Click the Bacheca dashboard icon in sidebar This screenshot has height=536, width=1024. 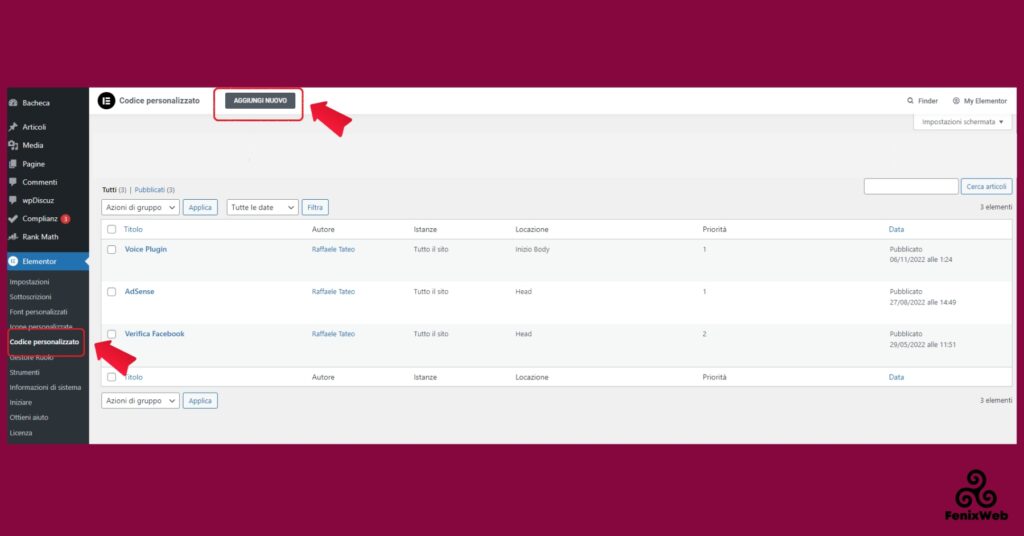[x=13, y=103]
